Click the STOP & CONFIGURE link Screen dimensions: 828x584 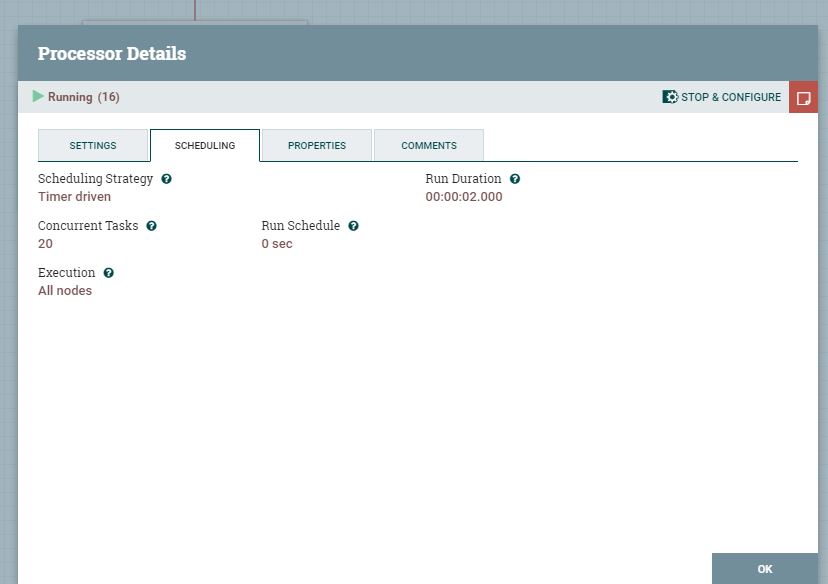click(x=730, y=97)
